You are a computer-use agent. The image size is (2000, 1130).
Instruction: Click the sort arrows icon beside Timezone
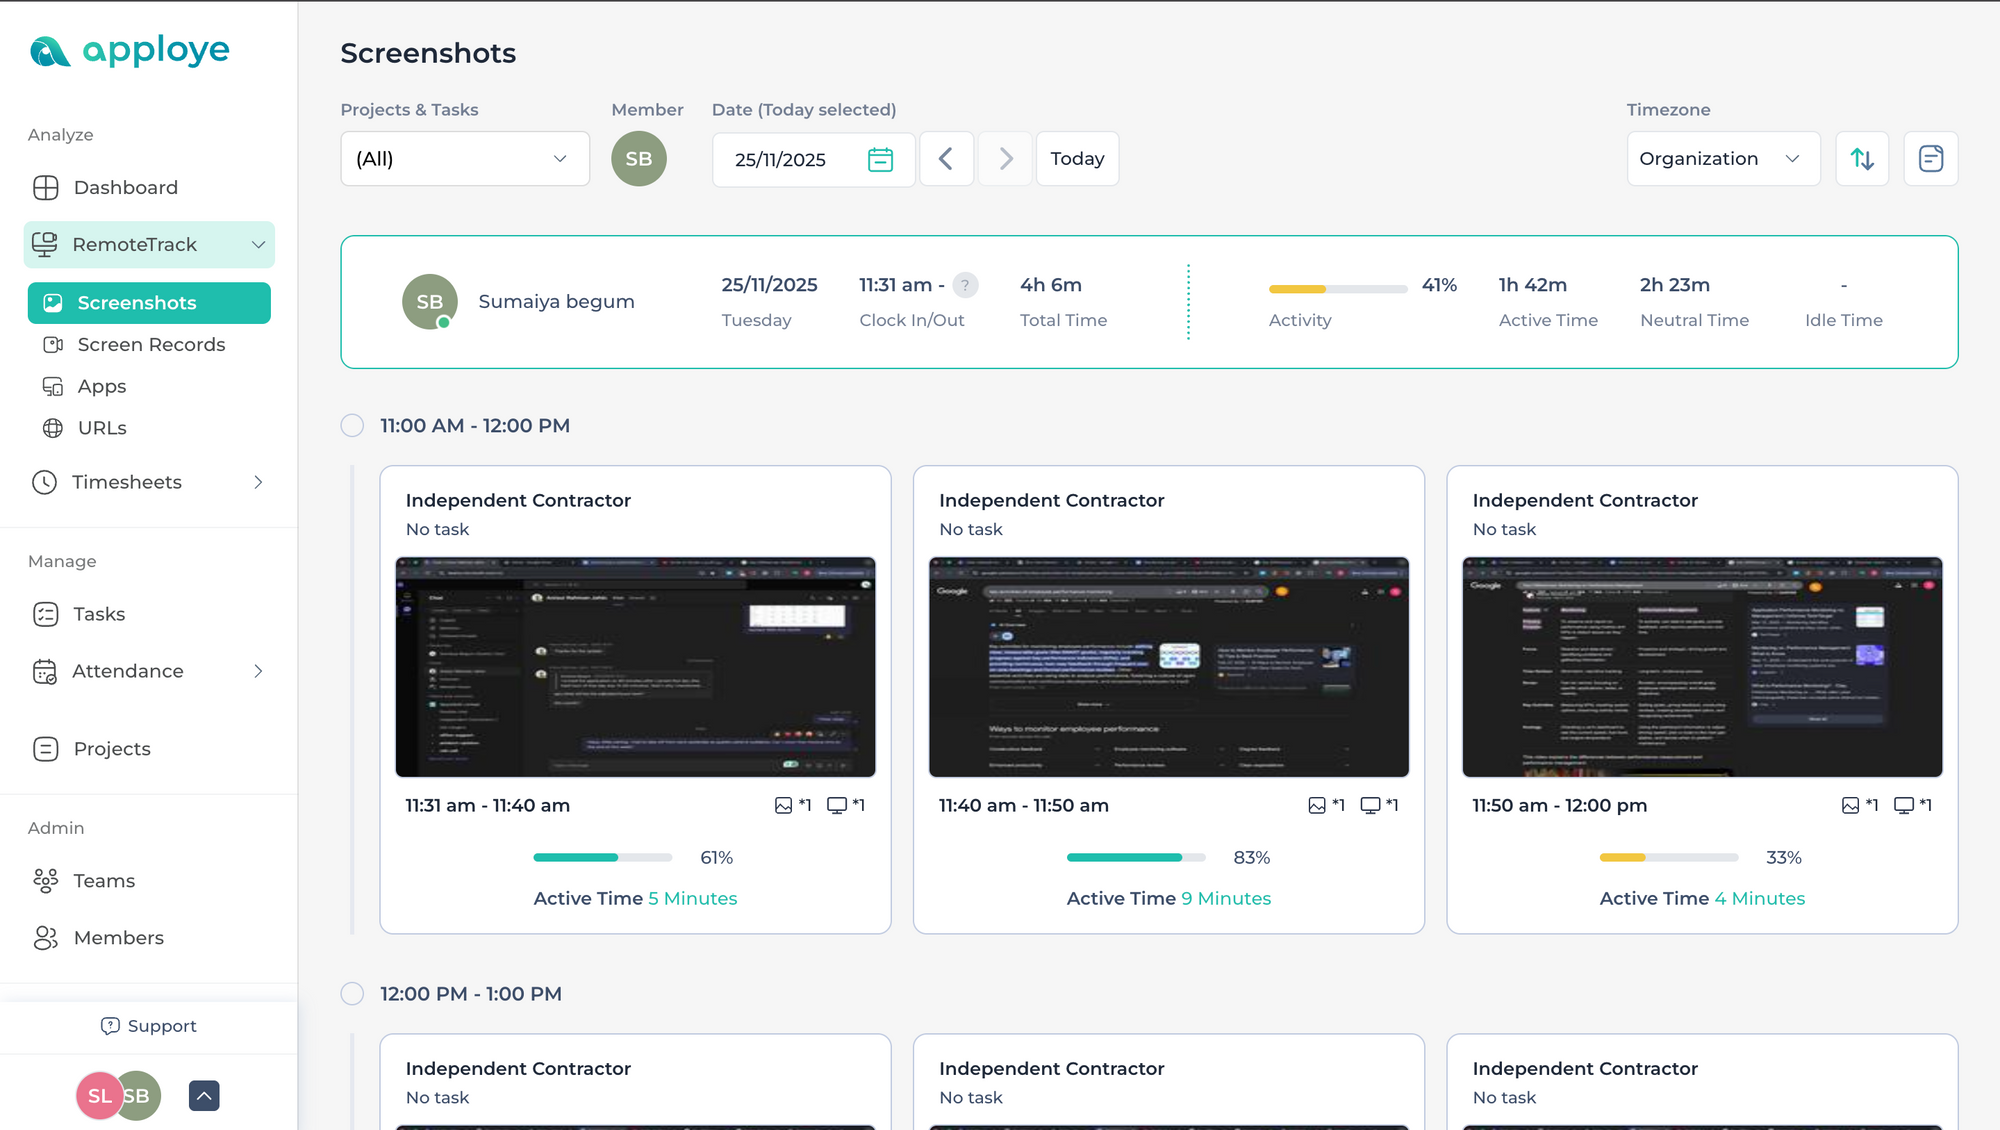point(1862,159)
